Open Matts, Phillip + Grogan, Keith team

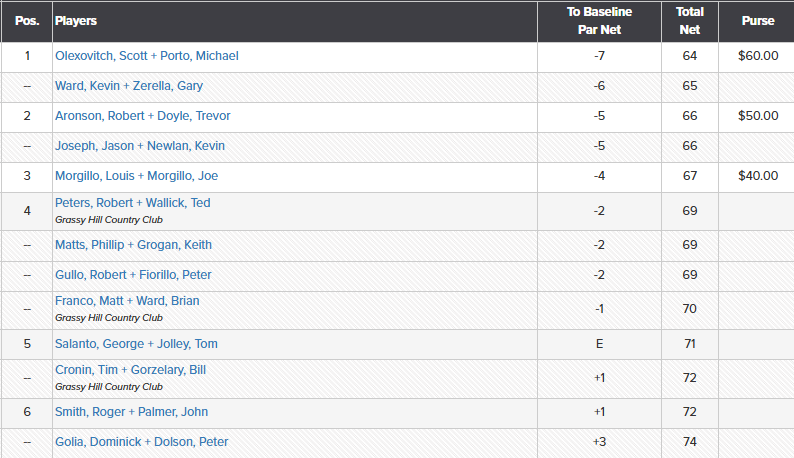[x=133, y=245]
